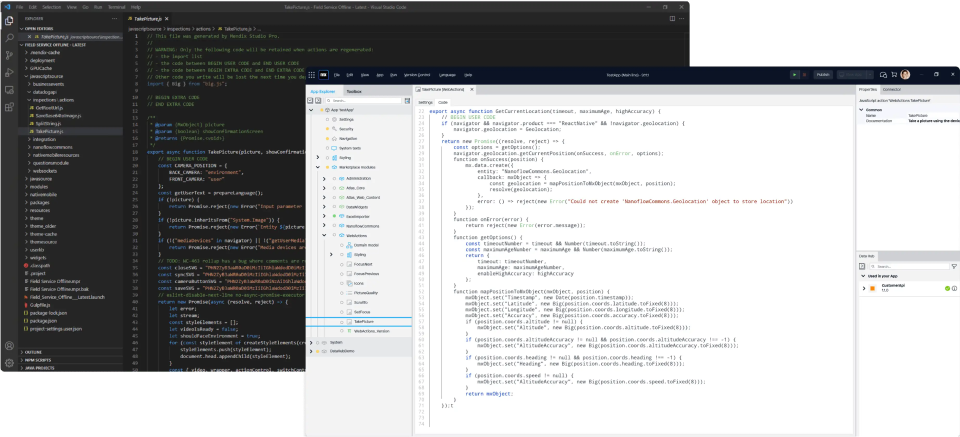Open Source Control in VS Code activity bar
Screen dimensions: 960x437
[9, 54]
